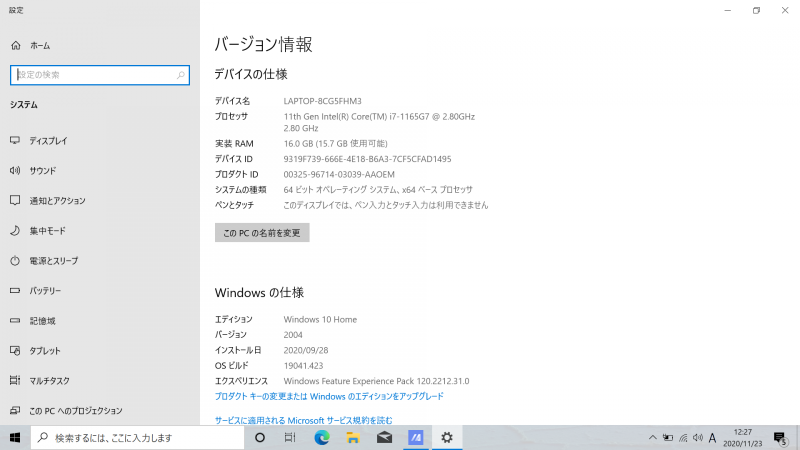Open Microsoft サービス規約 link

(304, 420)
